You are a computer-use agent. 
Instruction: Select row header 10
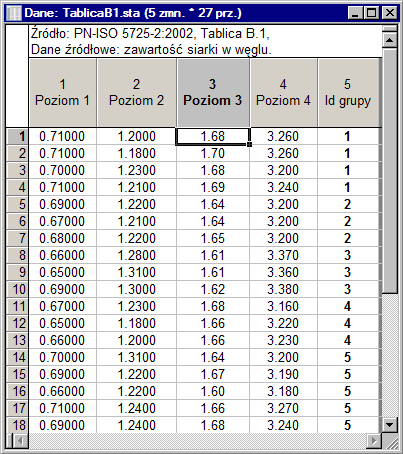pyautogui.click(x=17, y=289)
